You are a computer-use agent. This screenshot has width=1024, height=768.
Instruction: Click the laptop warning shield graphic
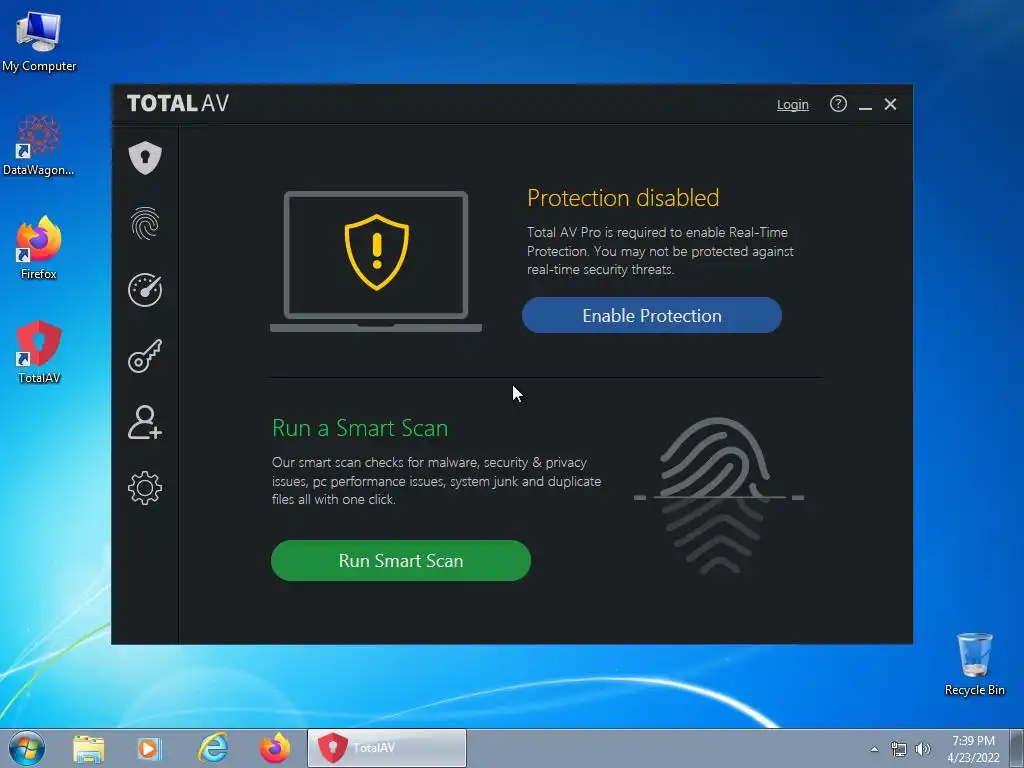tap(376, 261)
